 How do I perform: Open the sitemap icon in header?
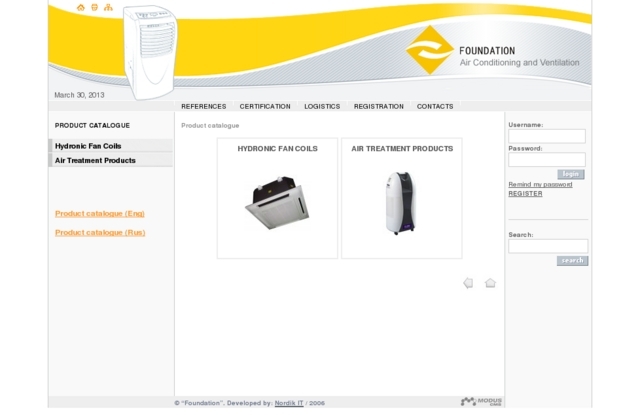point(108,8)
